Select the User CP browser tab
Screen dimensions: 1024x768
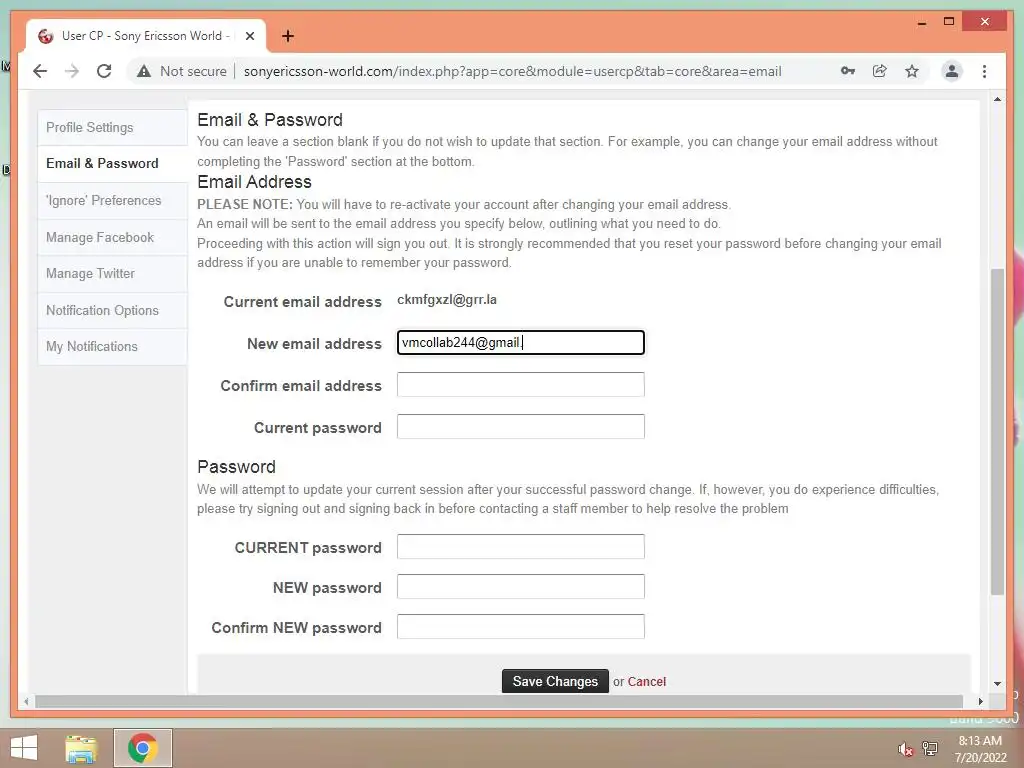click(x=146, y=36)
